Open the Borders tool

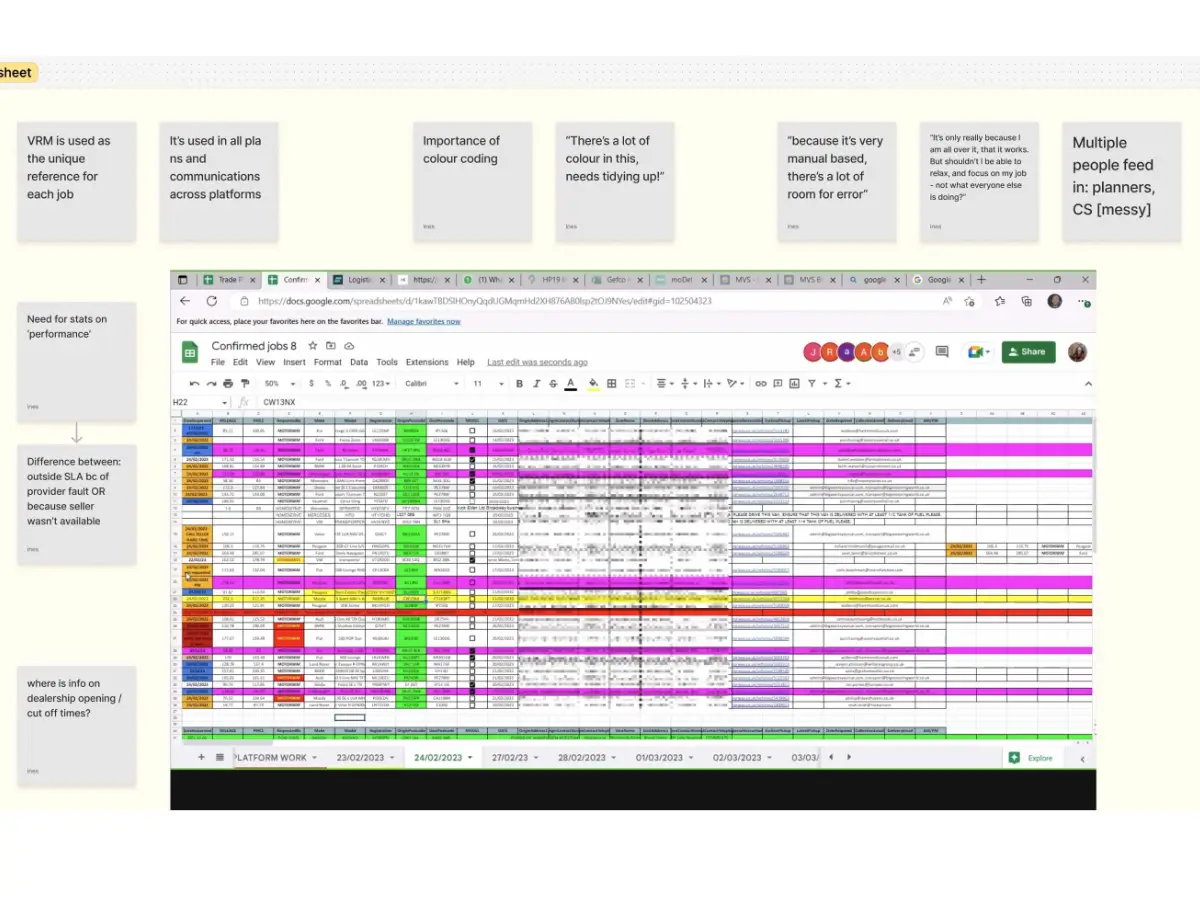click(612, 383)
